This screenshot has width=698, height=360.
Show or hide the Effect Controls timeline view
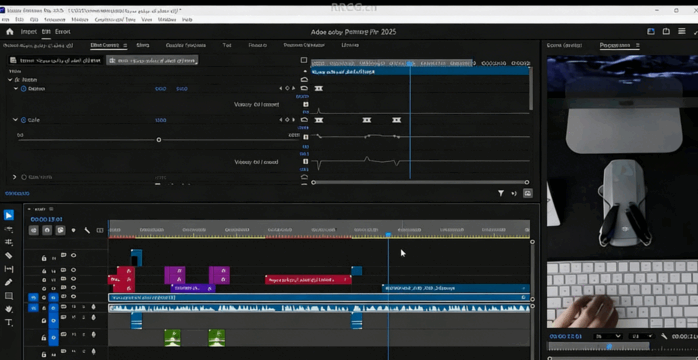point(304,60)
